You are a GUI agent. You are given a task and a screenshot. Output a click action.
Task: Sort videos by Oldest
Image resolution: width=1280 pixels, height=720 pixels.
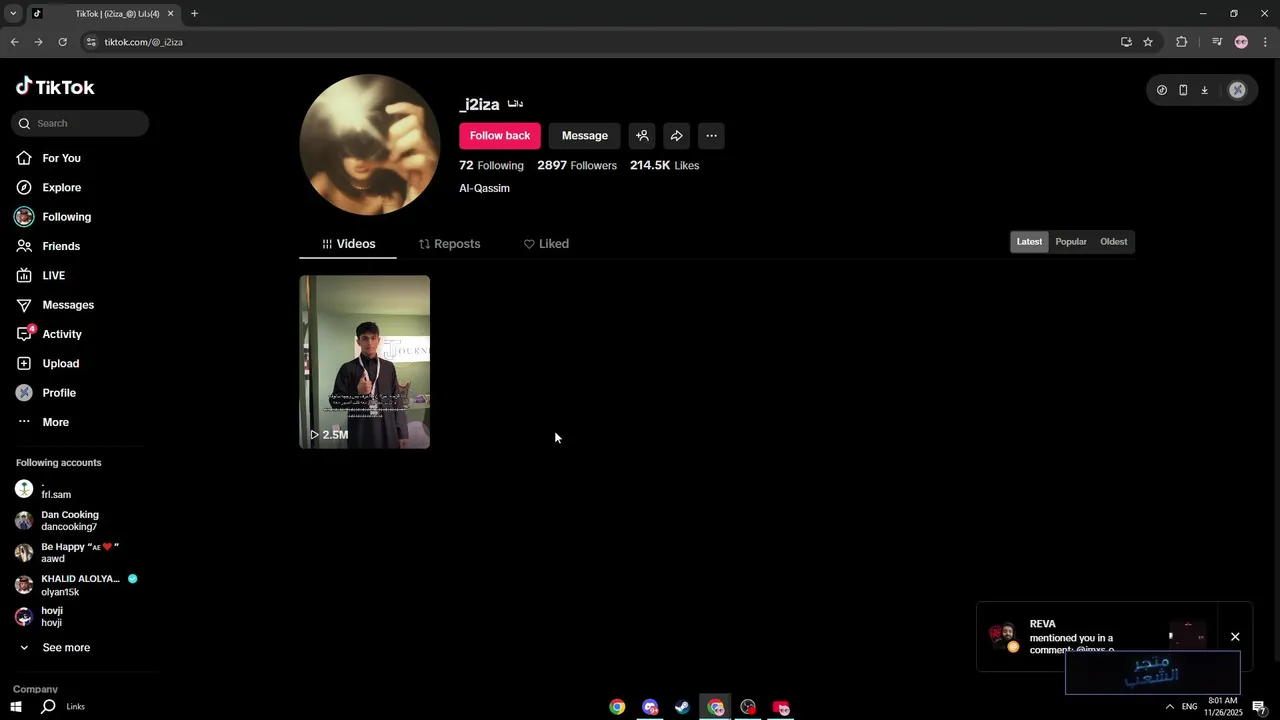(1113, 242)
